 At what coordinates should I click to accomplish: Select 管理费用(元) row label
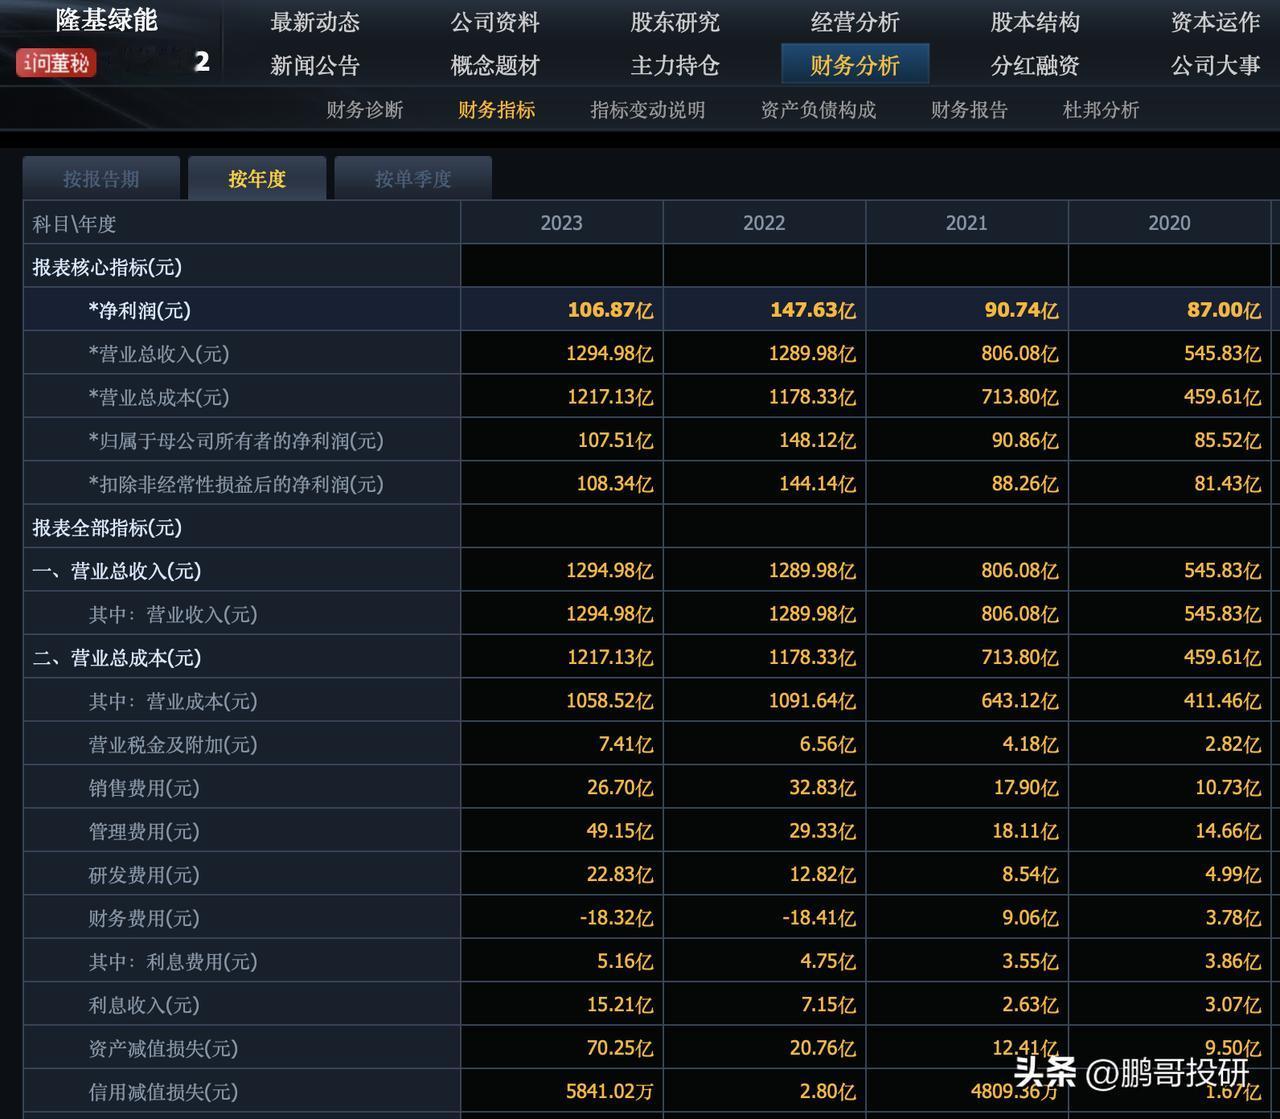tap(144, 832)
